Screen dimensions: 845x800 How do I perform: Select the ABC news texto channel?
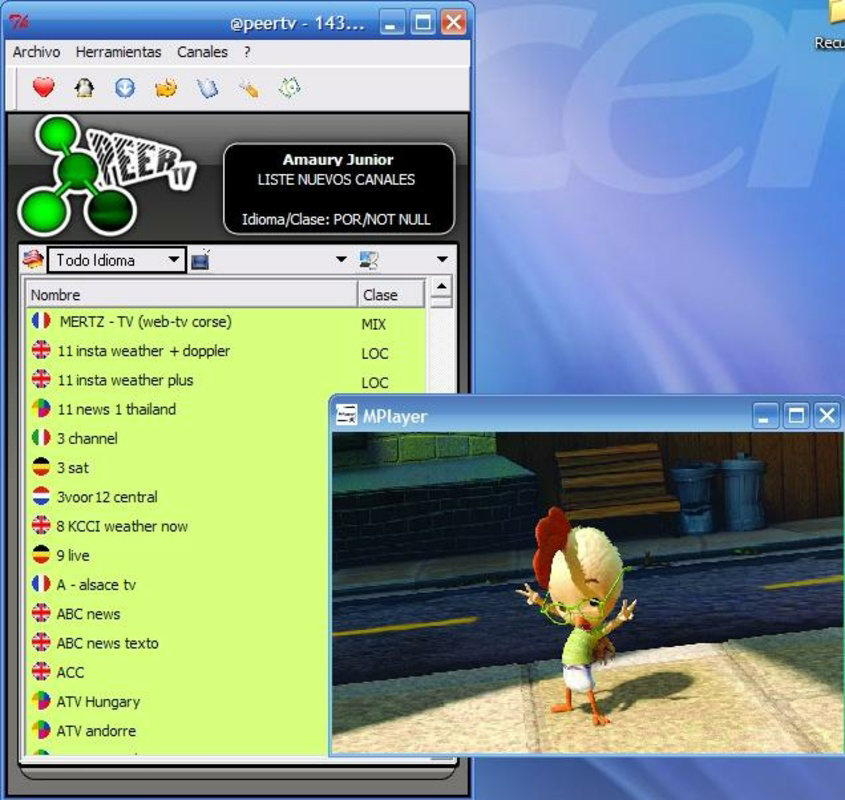pos(107,643)
